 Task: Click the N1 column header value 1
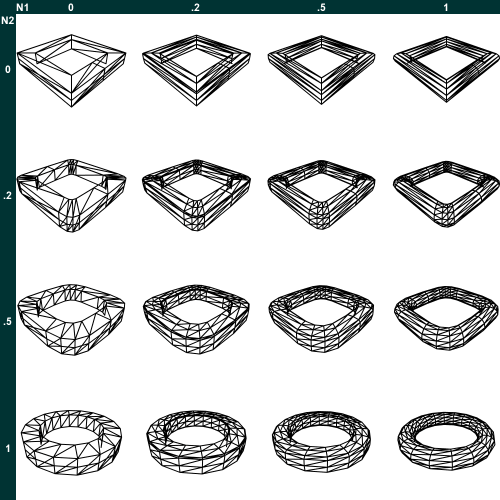pos(446,7)
